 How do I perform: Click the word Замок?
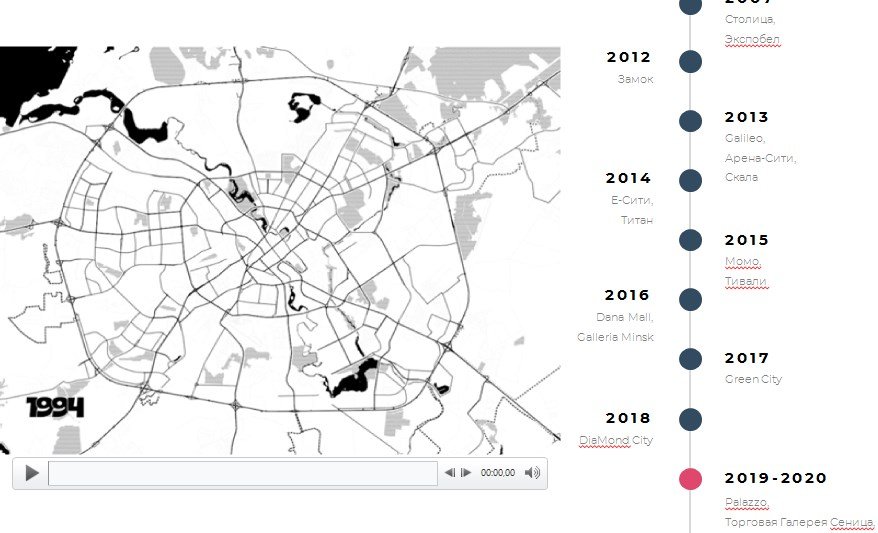[636, 80]
